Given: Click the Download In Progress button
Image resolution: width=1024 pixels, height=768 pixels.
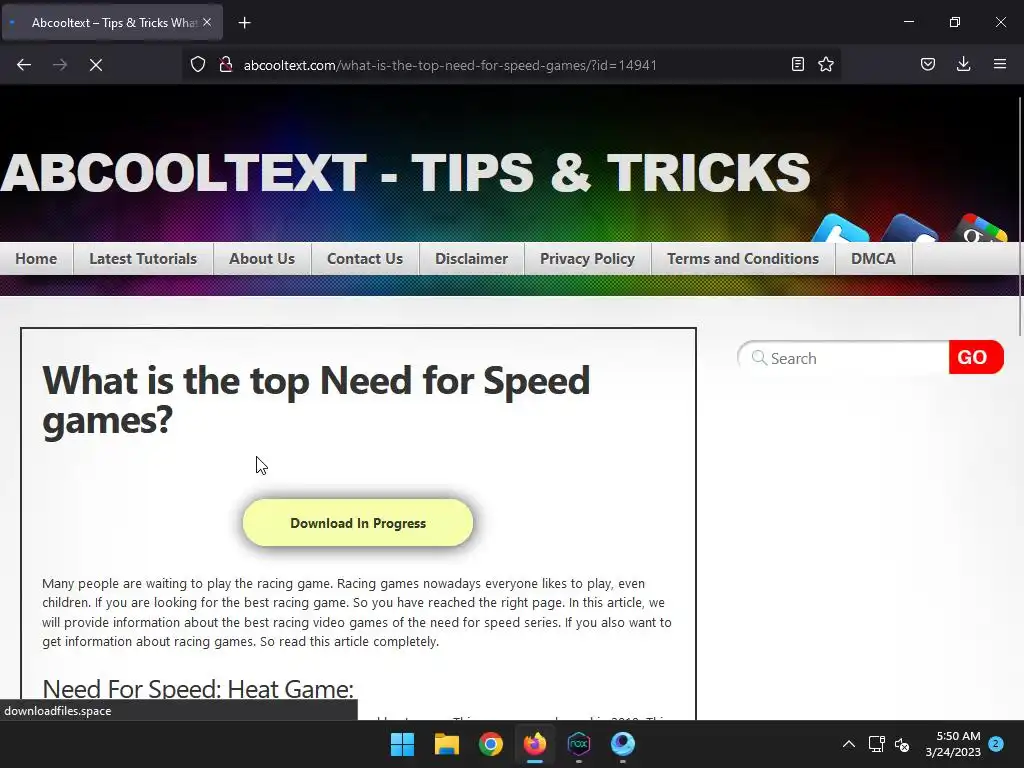Looking at the screenshot, I should coord(358,523).
